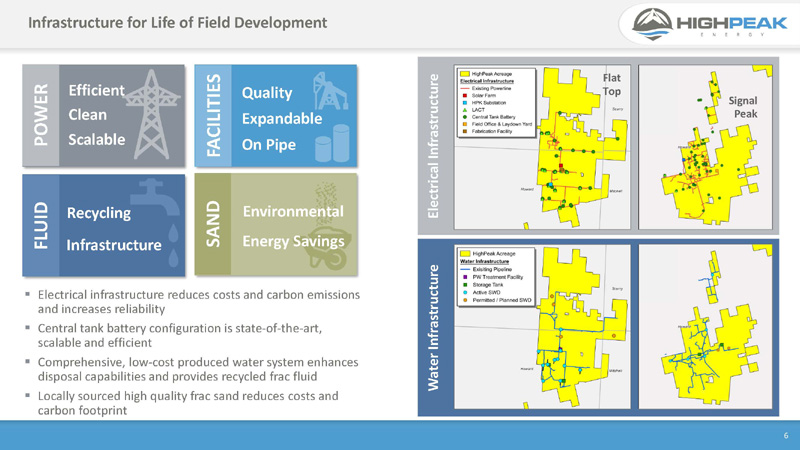
Task: Click the Signal Peak map label
Action: 744,108
